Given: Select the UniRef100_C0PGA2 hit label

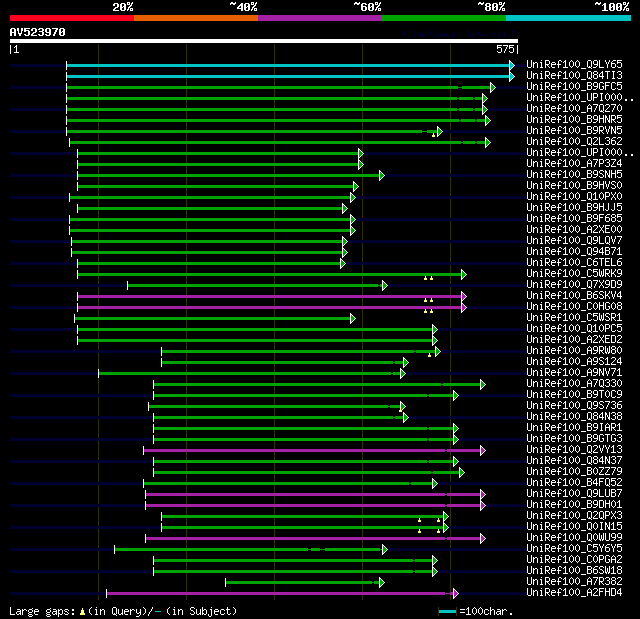Looking at the screenshot, I should coord(574,560).
